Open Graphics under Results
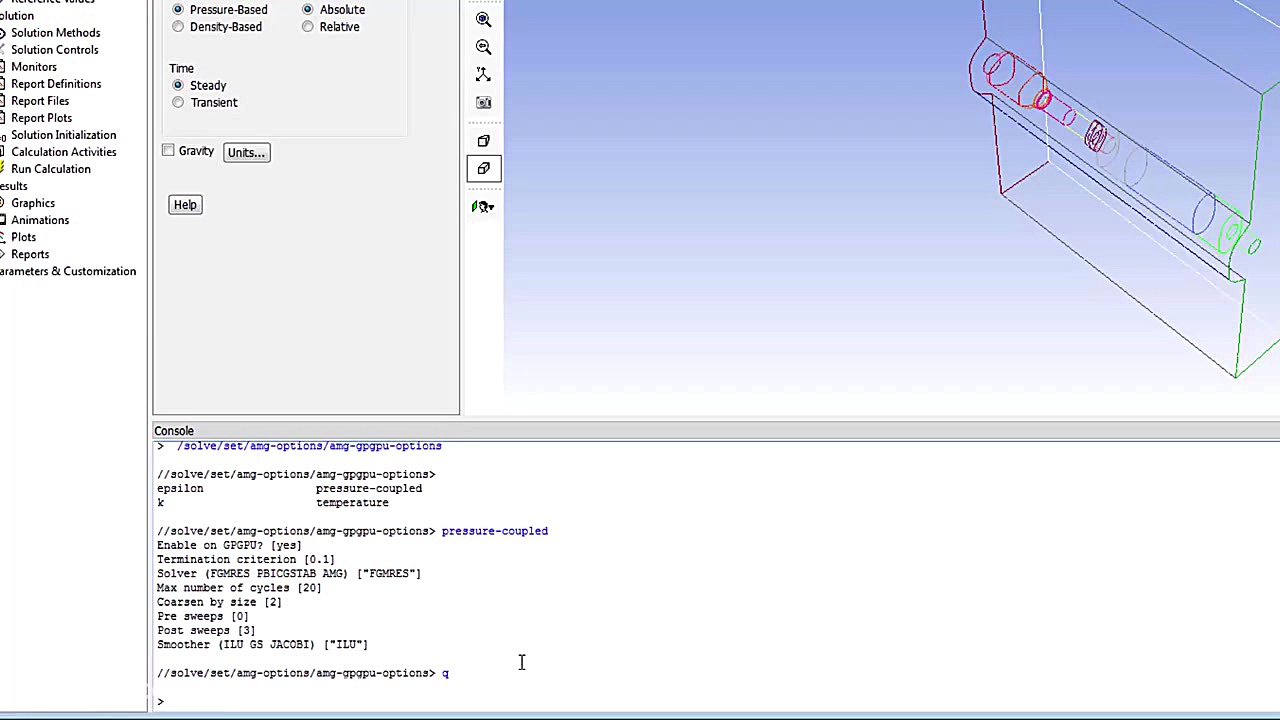The height and width of the screenshot is (720, 1280). 33,203
